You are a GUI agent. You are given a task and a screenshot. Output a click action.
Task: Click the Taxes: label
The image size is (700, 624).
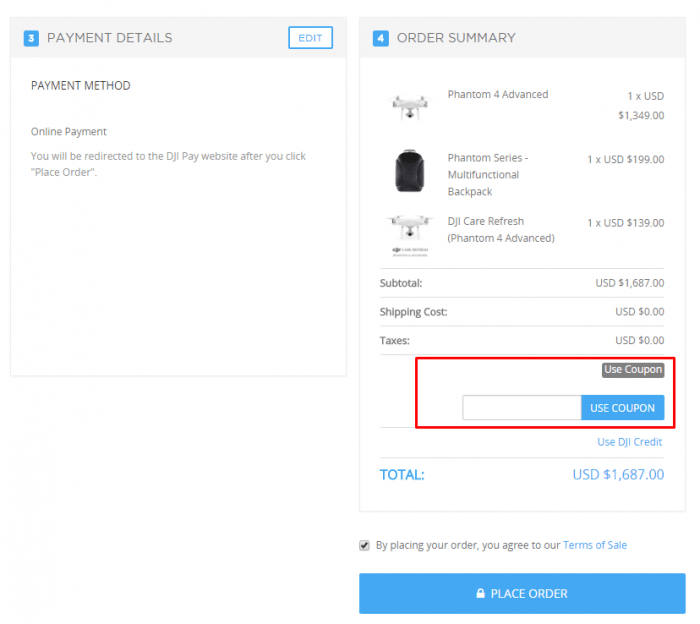tap(395, 341)
